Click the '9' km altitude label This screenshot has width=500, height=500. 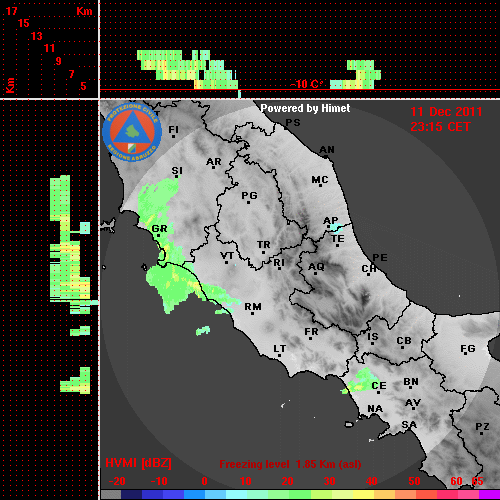pyautogui.click(x=58, y=61)
